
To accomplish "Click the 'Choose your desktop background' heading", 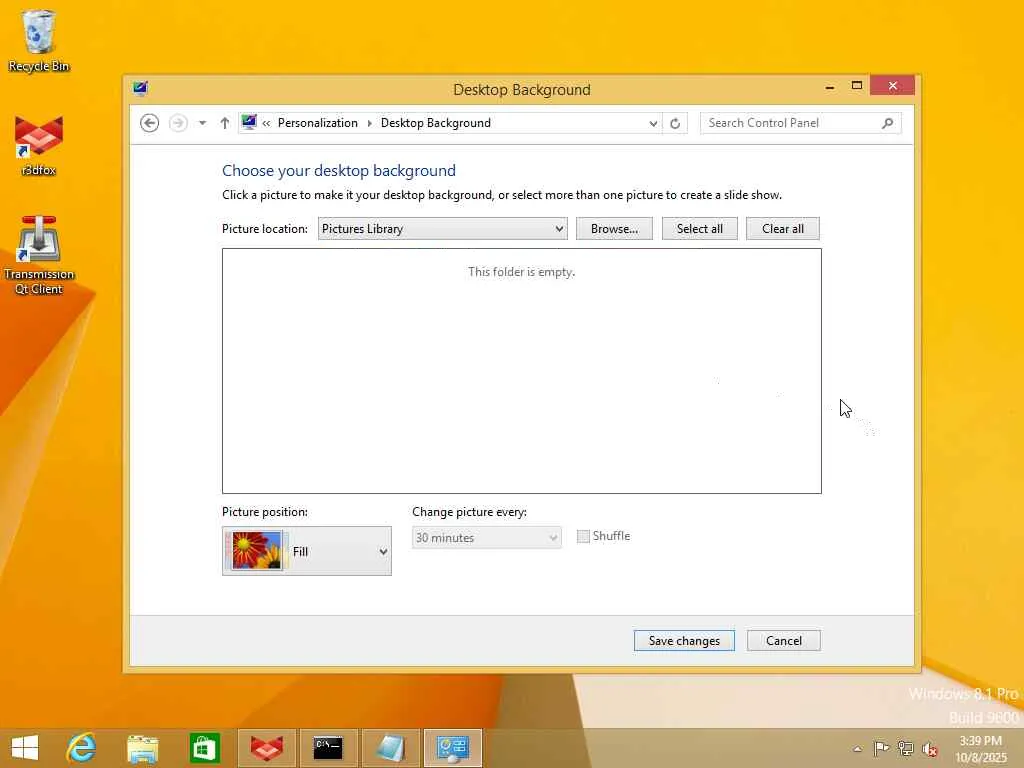I will pyautogui.click(x=339, y=170).
